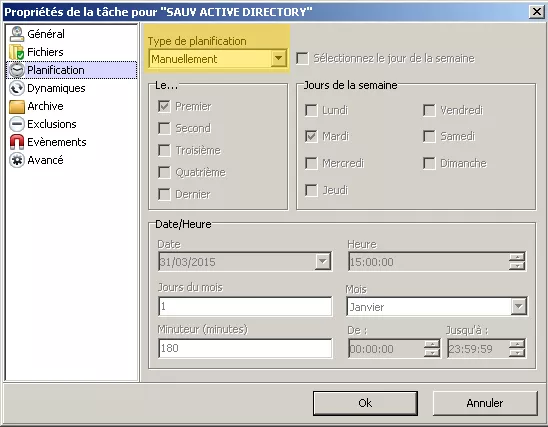Increment the Jusqu'à time spinner
Image resolution: width=548 pixels, height=427 pixels.
(x=517, y=345)
